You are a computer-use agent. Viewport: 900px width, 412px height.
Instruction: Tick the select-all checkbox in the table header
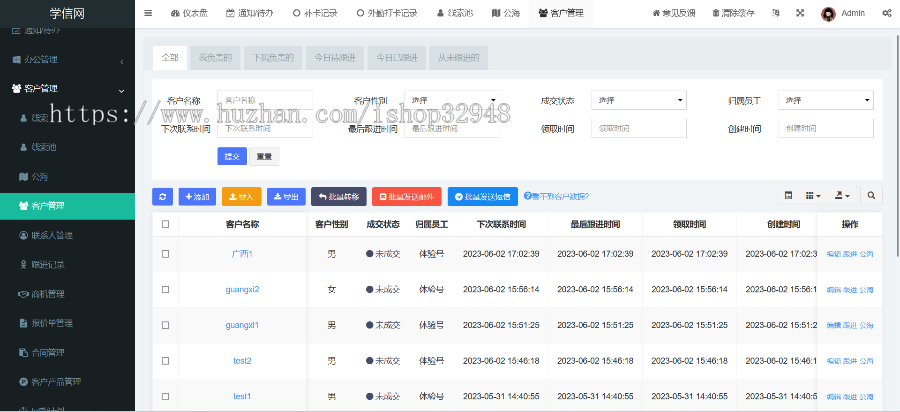165,224
